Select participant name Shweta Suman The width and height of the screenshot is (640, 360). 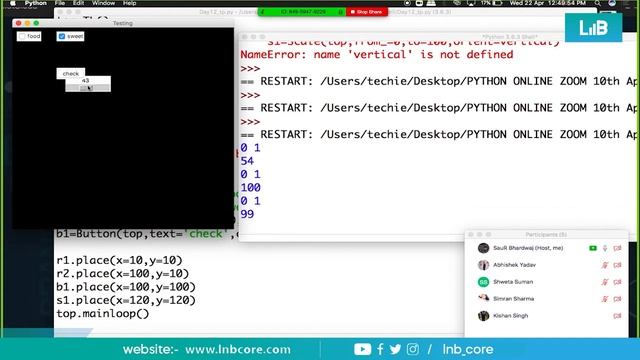pos(513,282)
